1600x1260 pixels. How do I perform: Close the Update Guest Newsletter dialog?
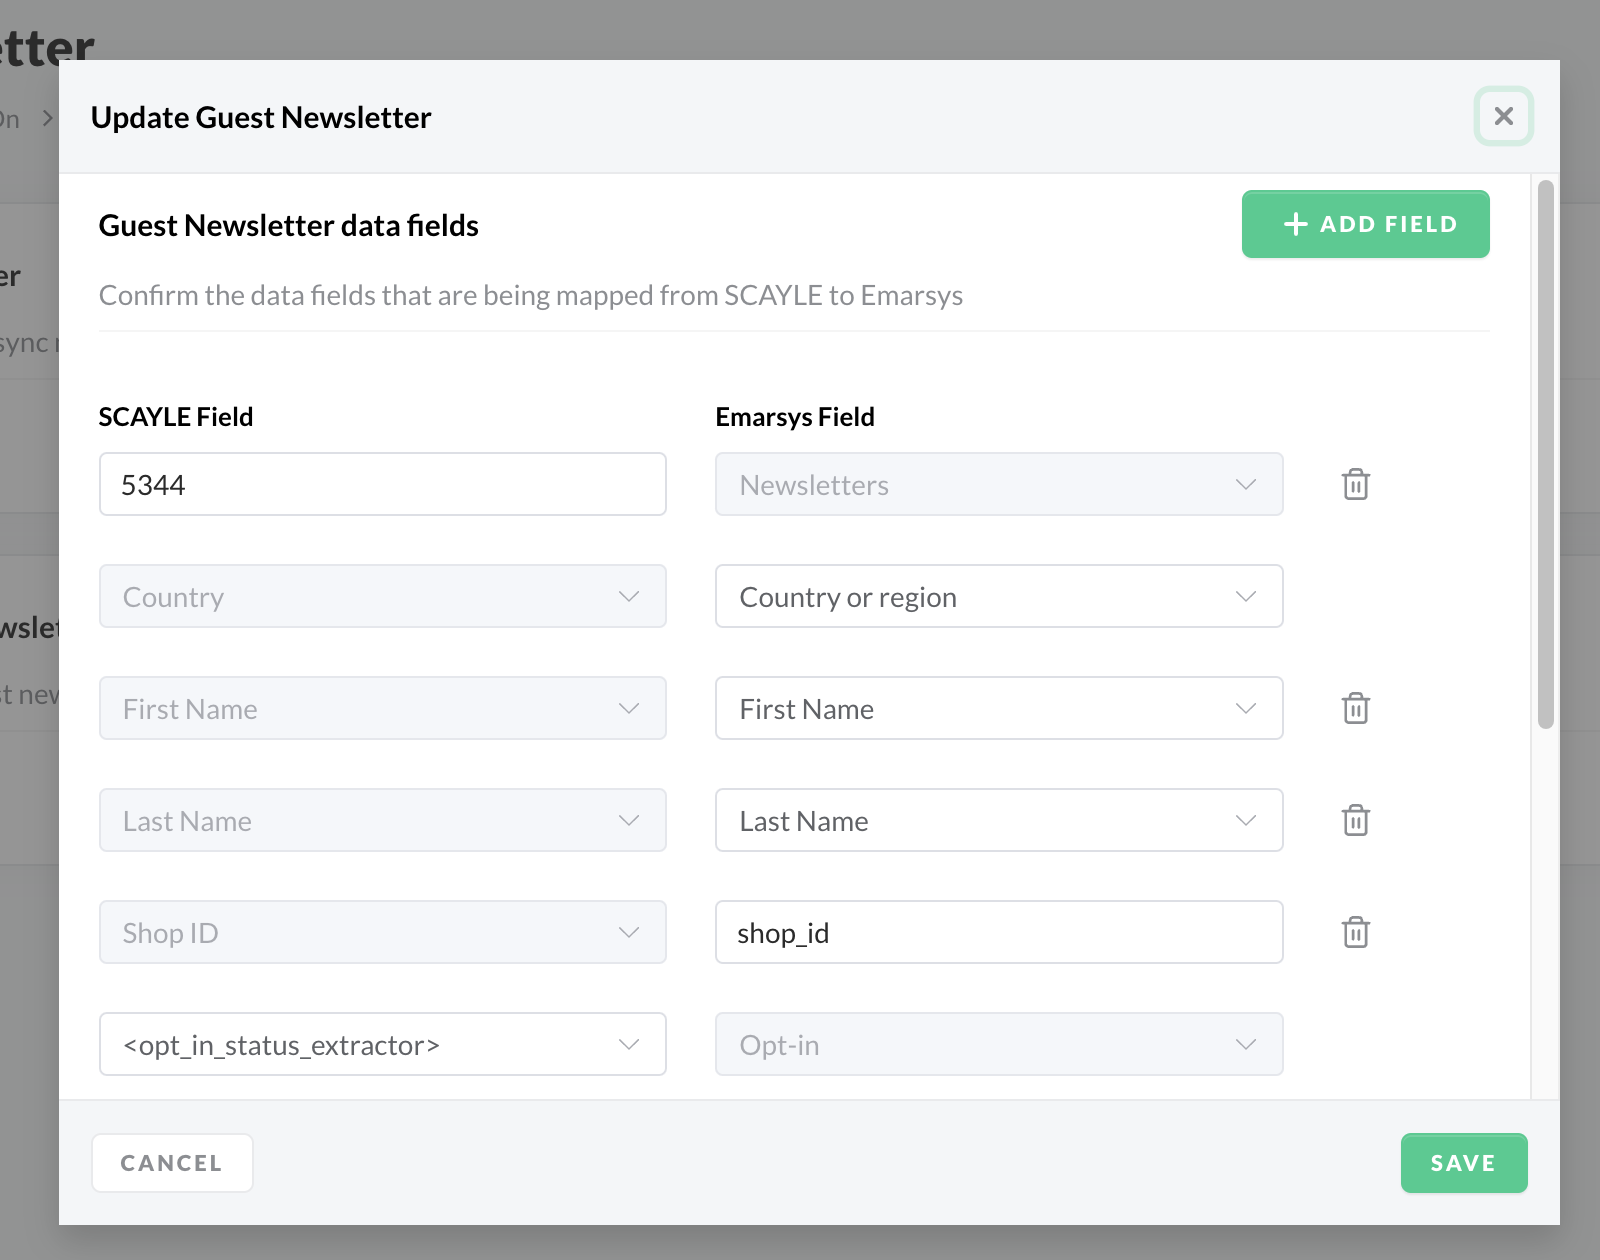tap(1503, 116)
